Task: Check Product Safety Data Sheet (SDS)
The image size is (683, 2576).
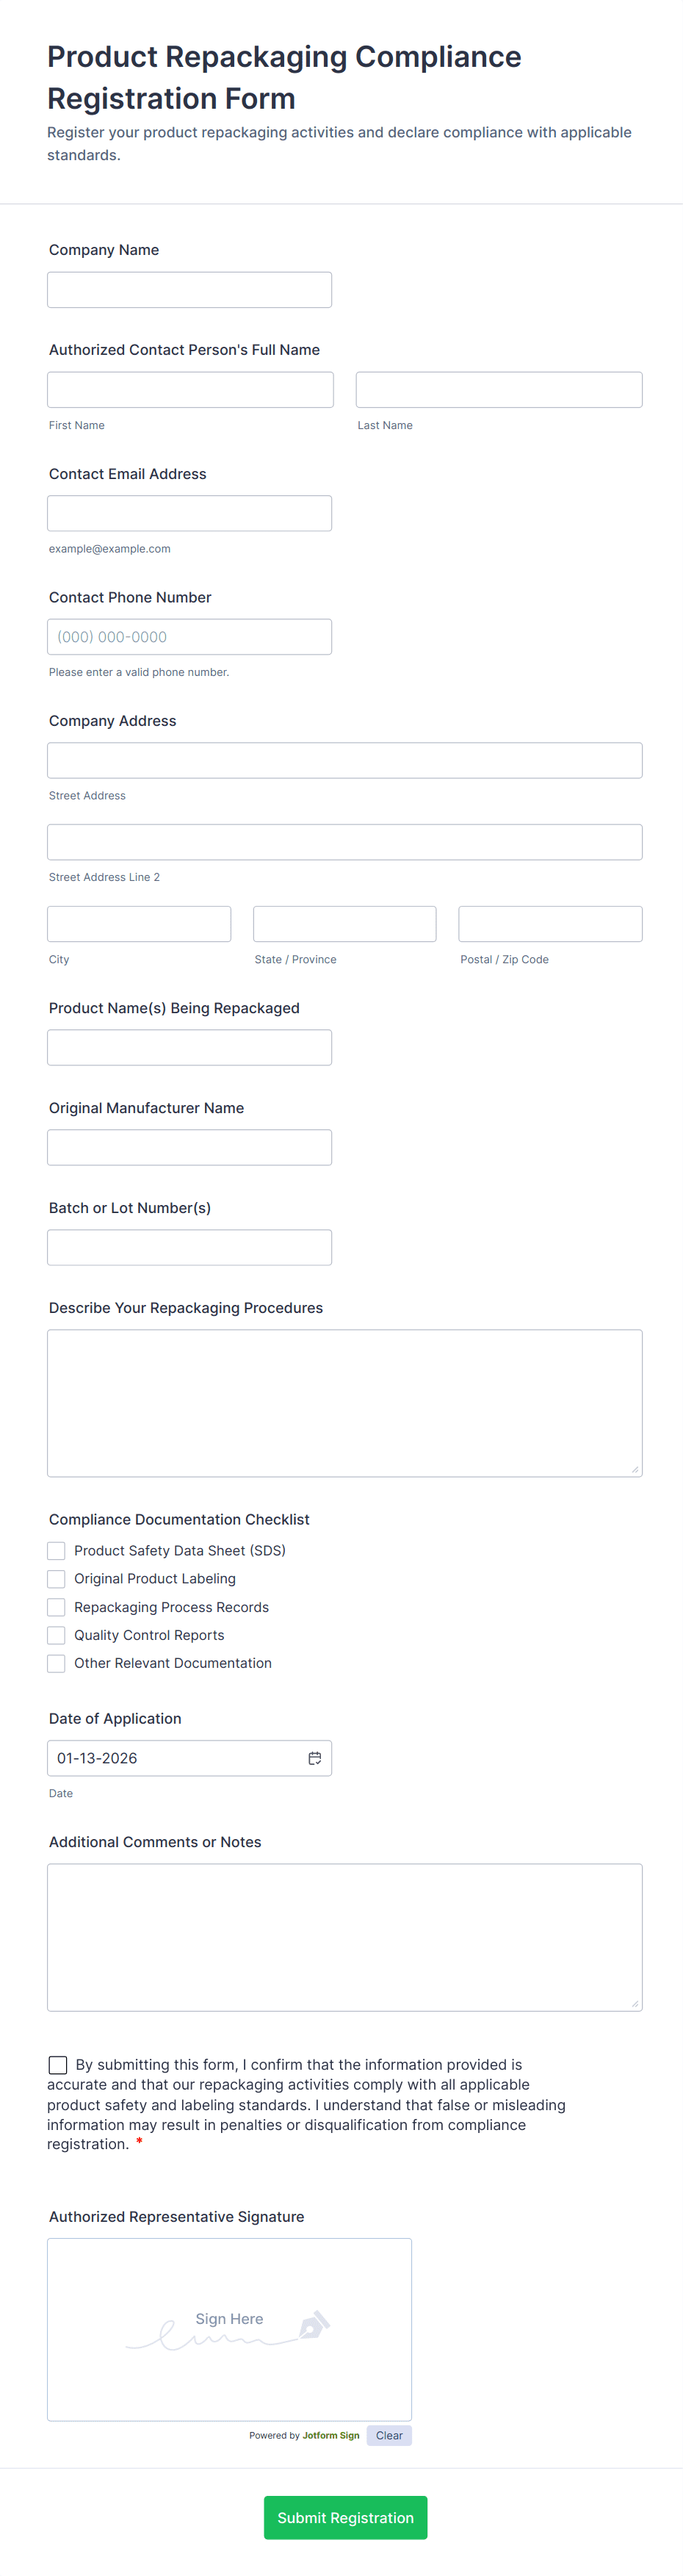Action: [x=56, y=1550]
